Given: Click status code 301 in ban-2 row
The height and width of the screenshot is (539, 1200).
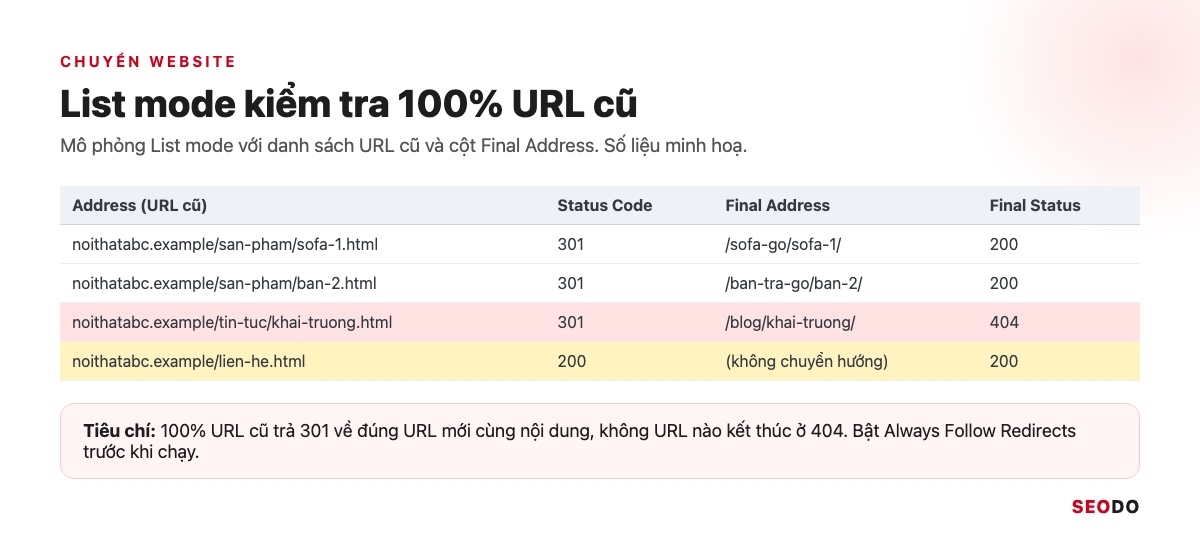Looking at the screenshot, I should (x=571, y=283).
